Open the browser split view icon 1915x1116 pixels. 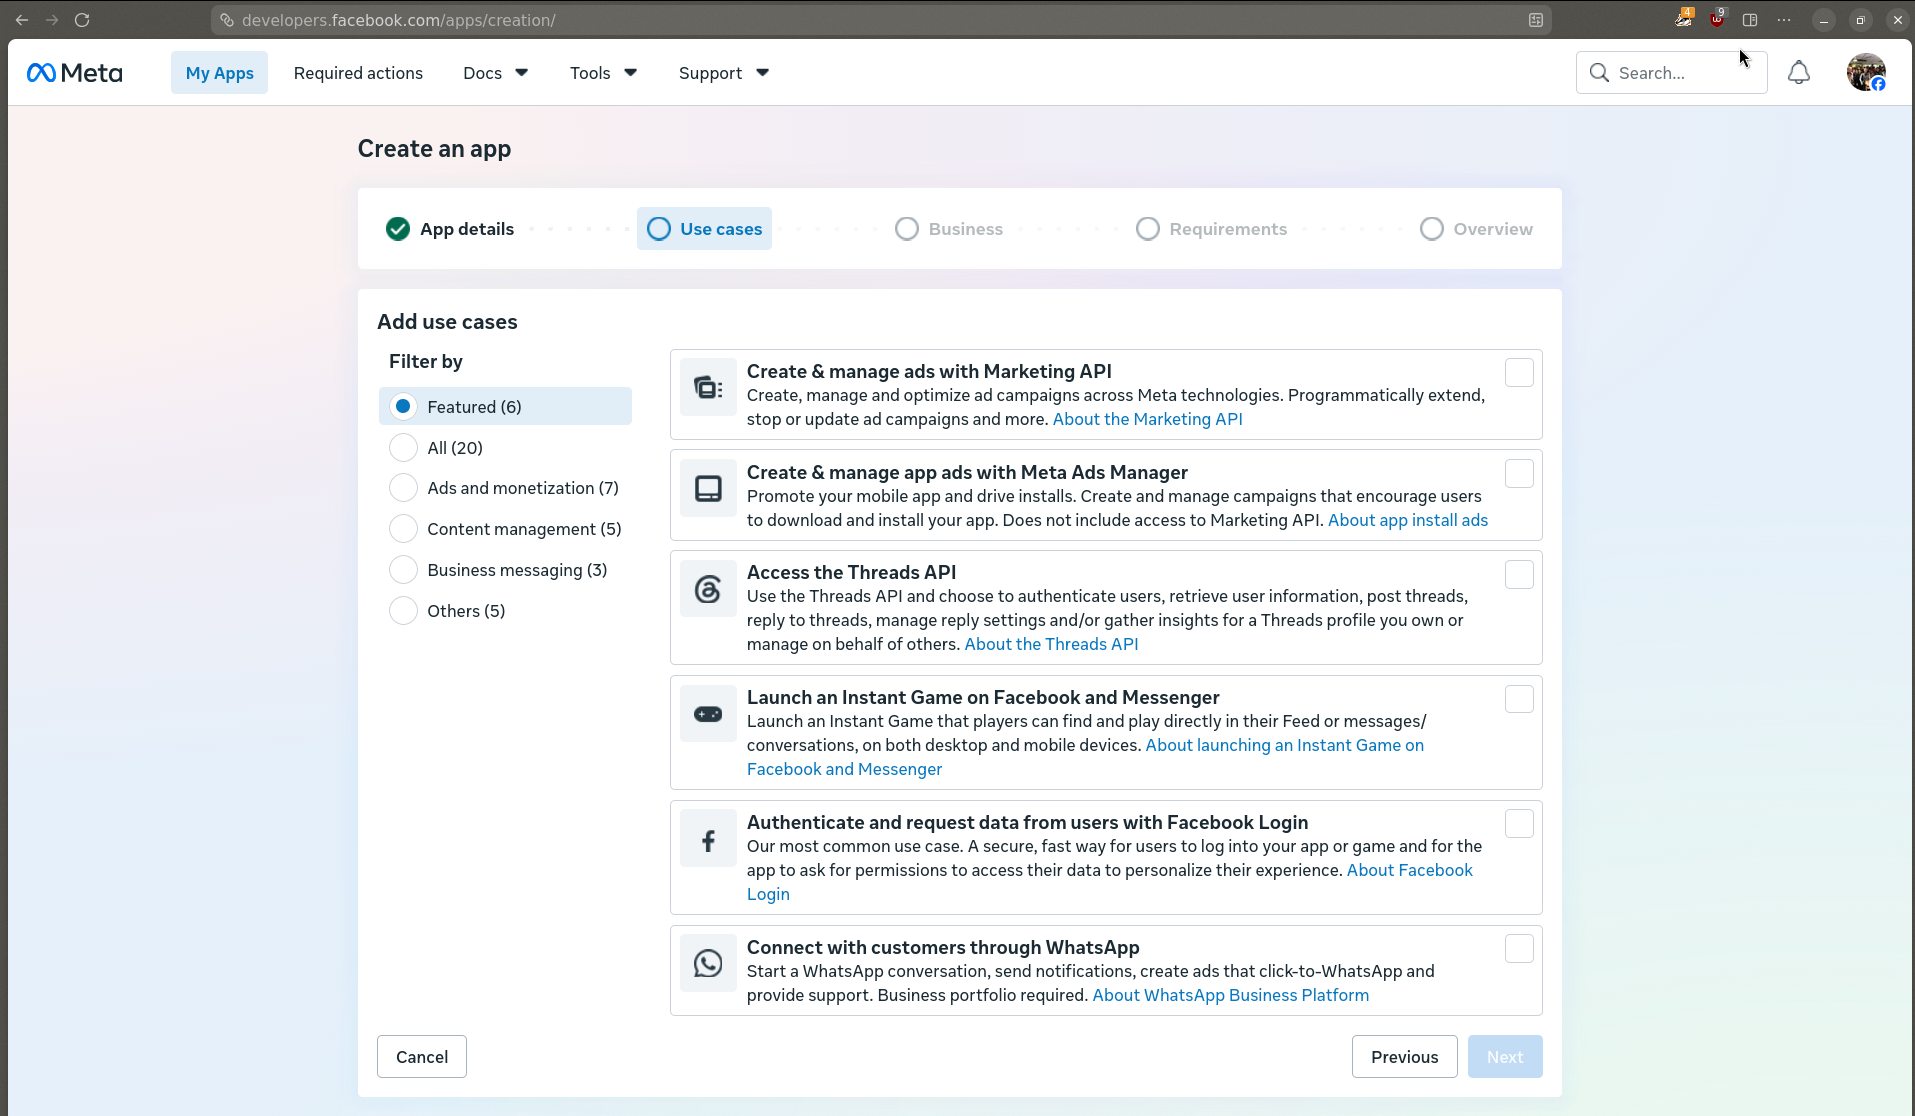pyautogui.click(x=1750, y=20)
